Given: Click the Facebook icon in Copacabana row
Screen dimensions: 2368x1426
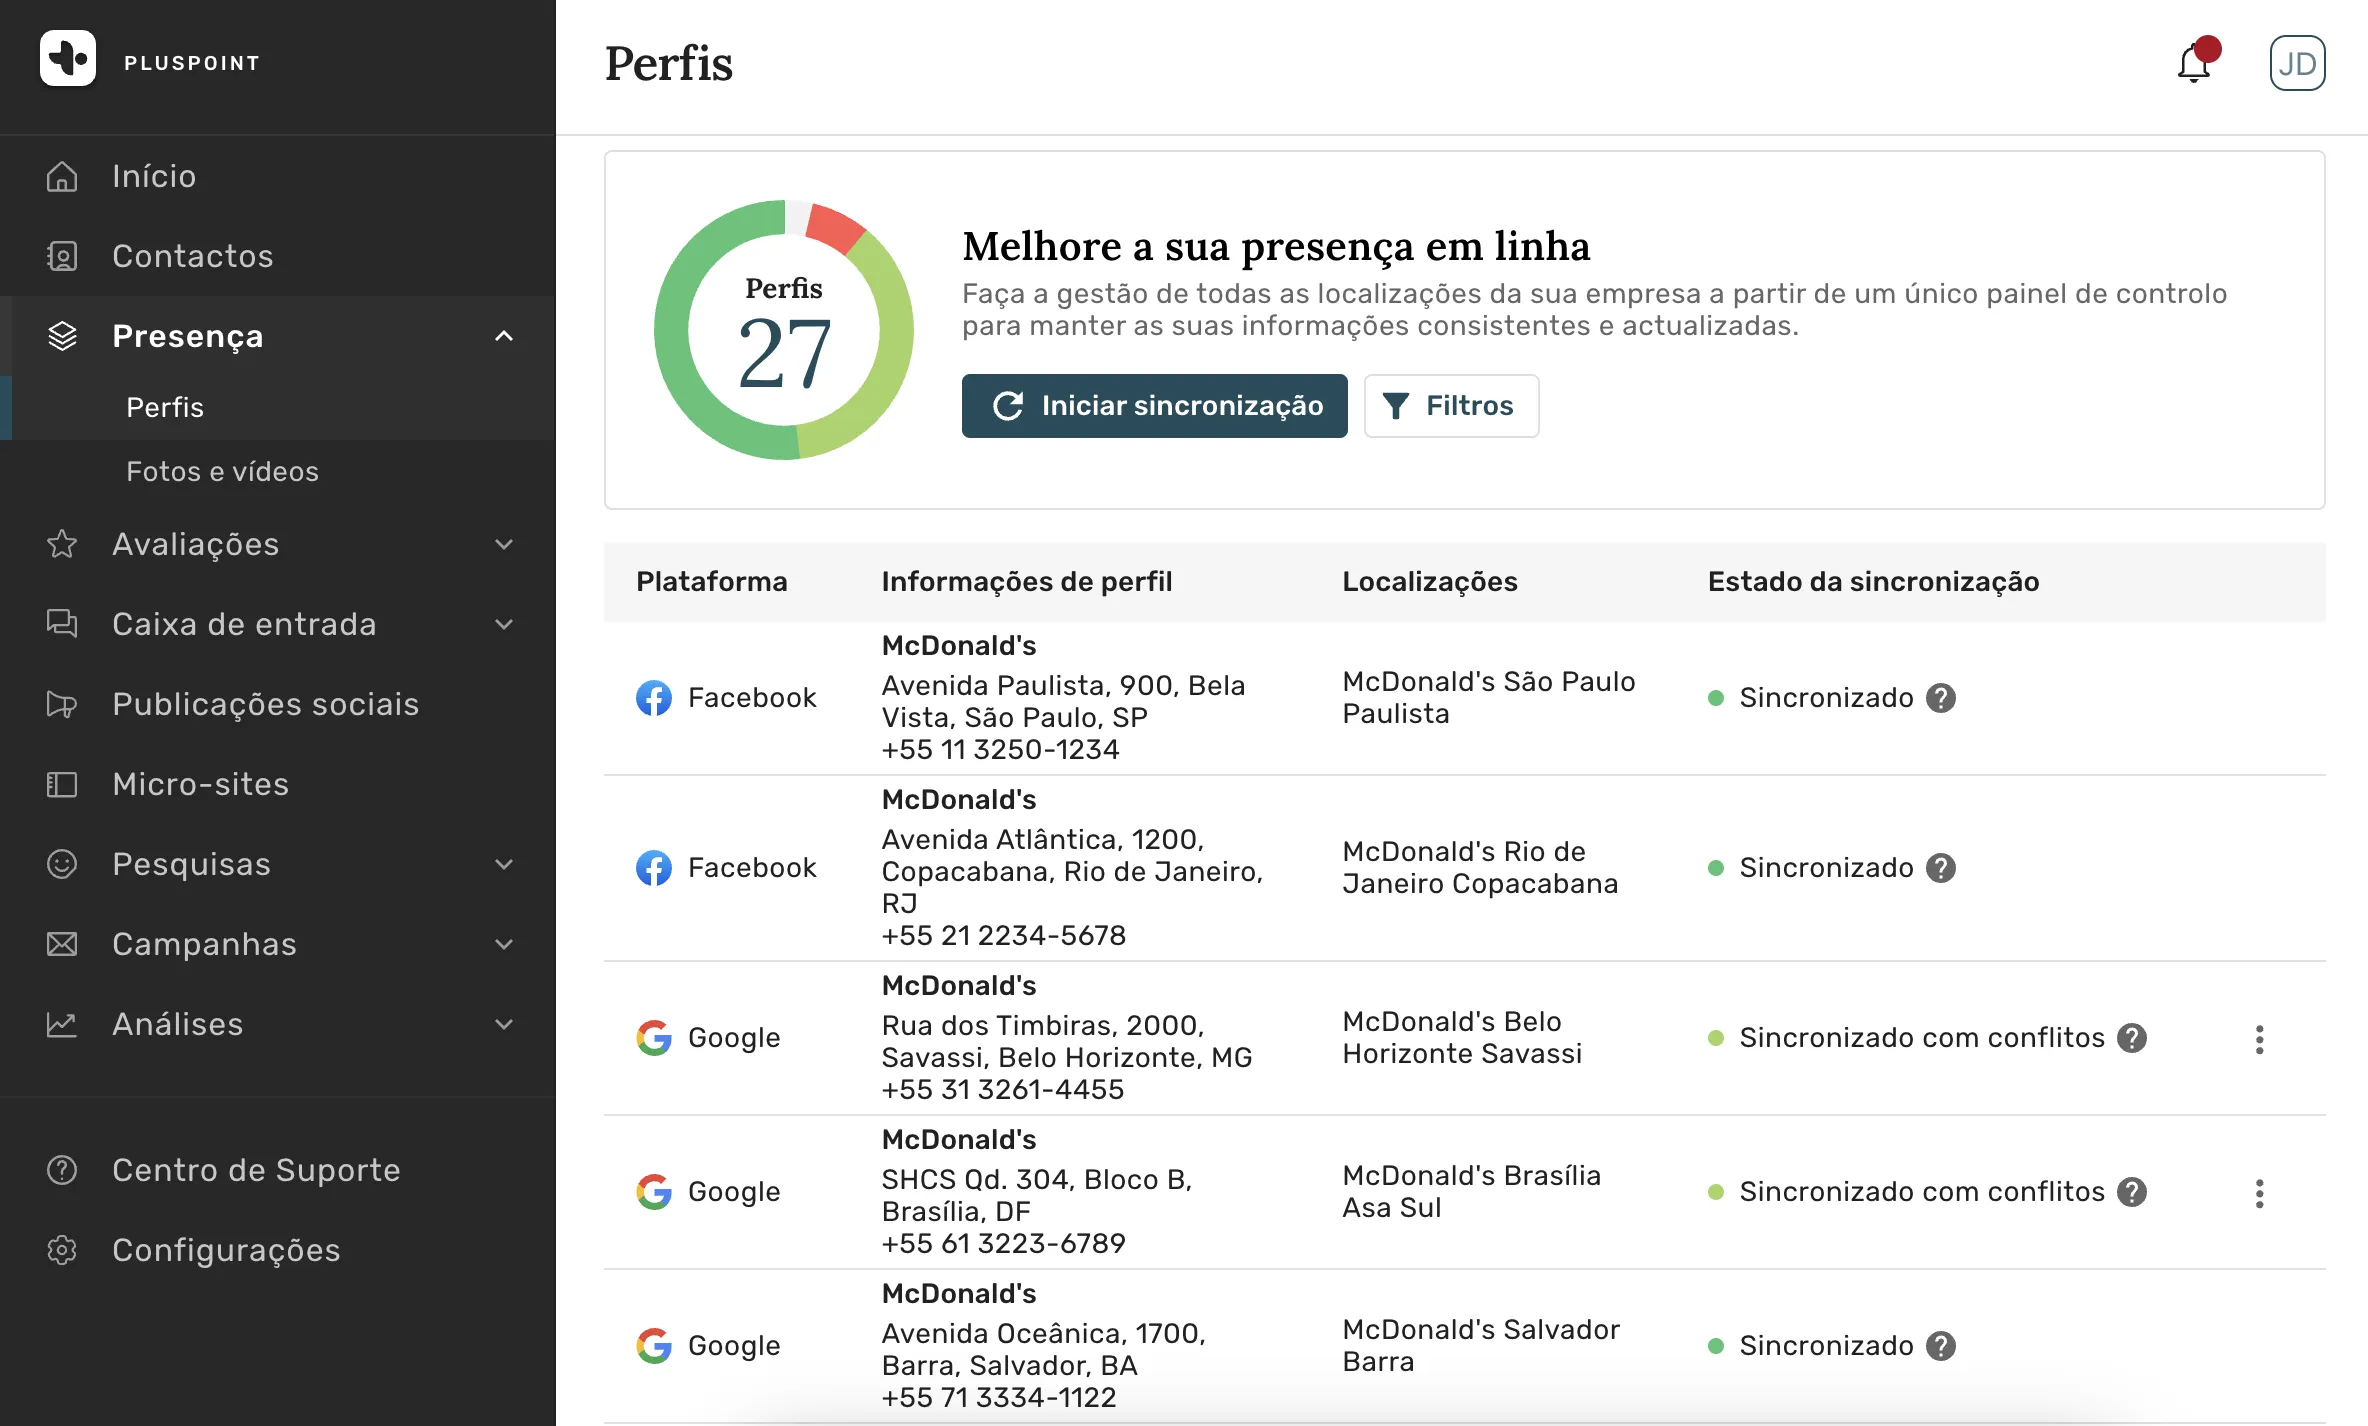Looking at the screenshot, I should [x=654, y=868].
